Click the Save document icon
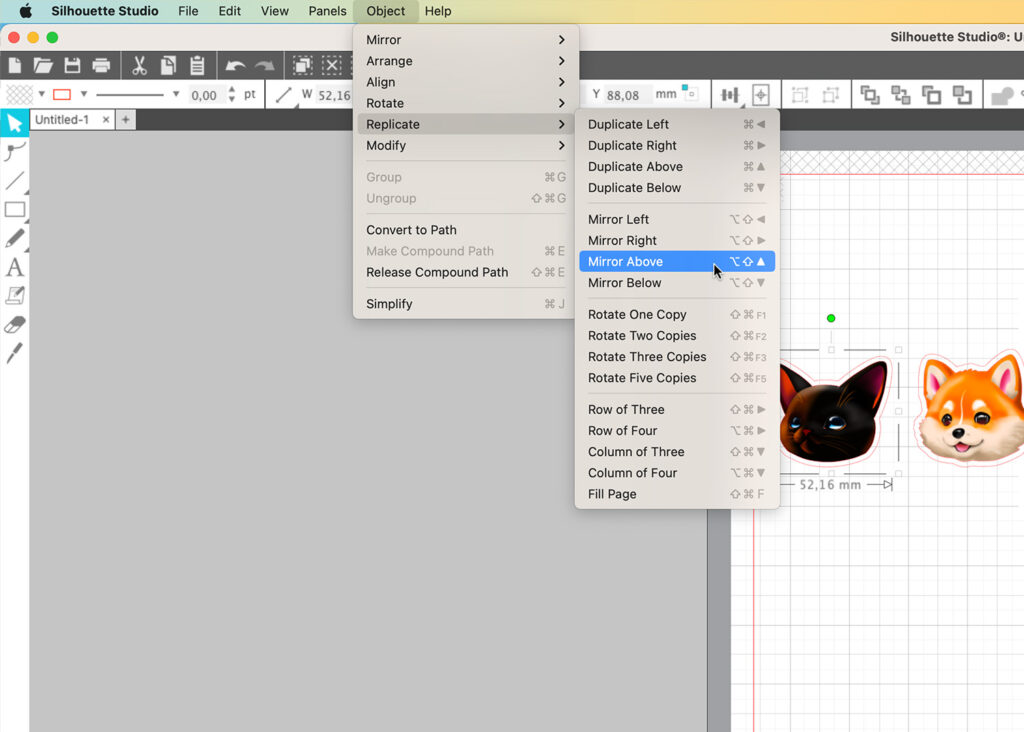The image size is (1024, 732). point(72,66)
